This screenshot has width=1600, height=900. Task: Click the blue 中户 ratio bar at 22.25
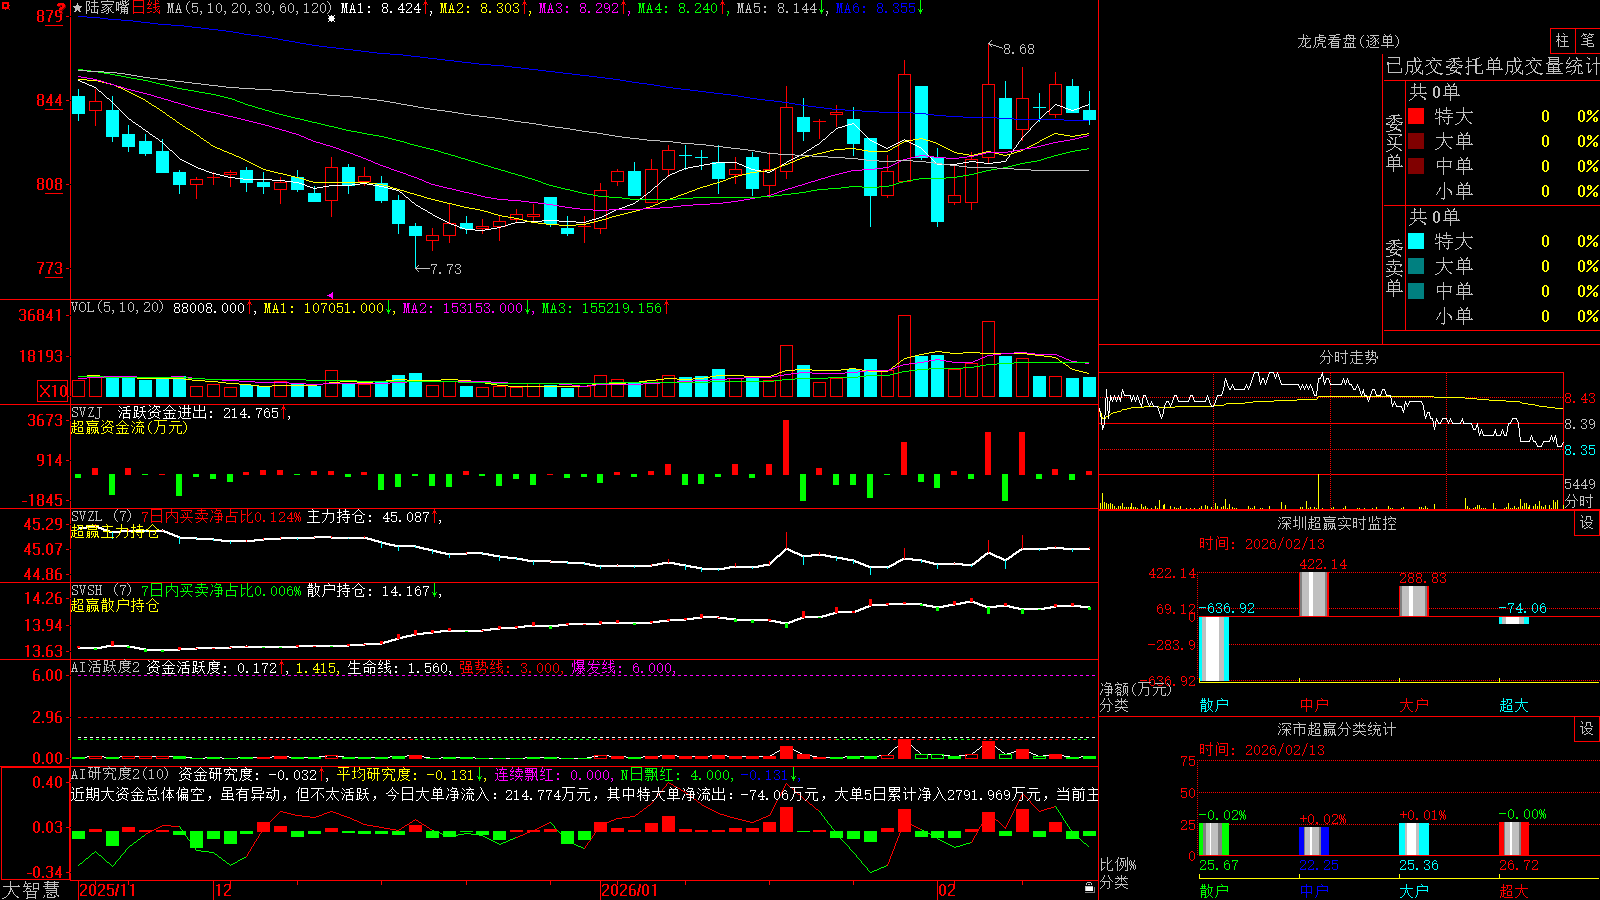1314,842
